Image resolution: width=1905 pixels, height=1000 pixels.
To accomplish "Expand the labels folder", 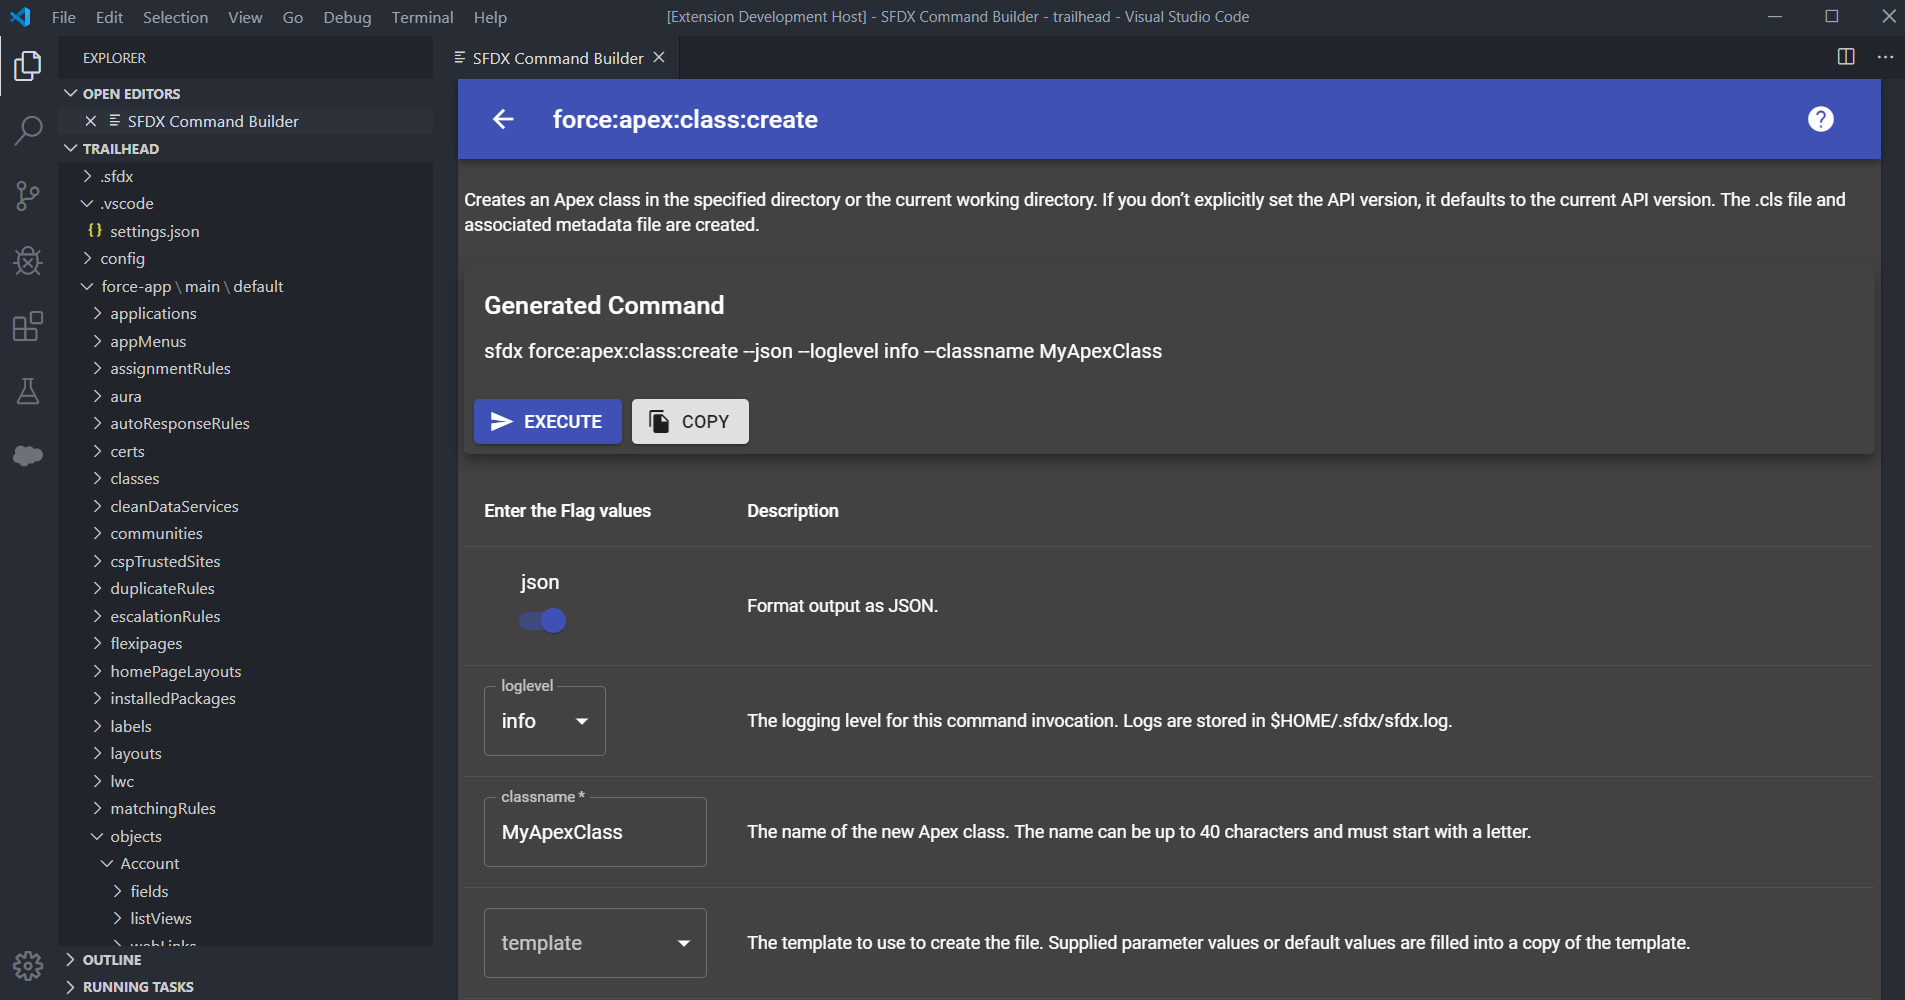I will click(245, 726).
